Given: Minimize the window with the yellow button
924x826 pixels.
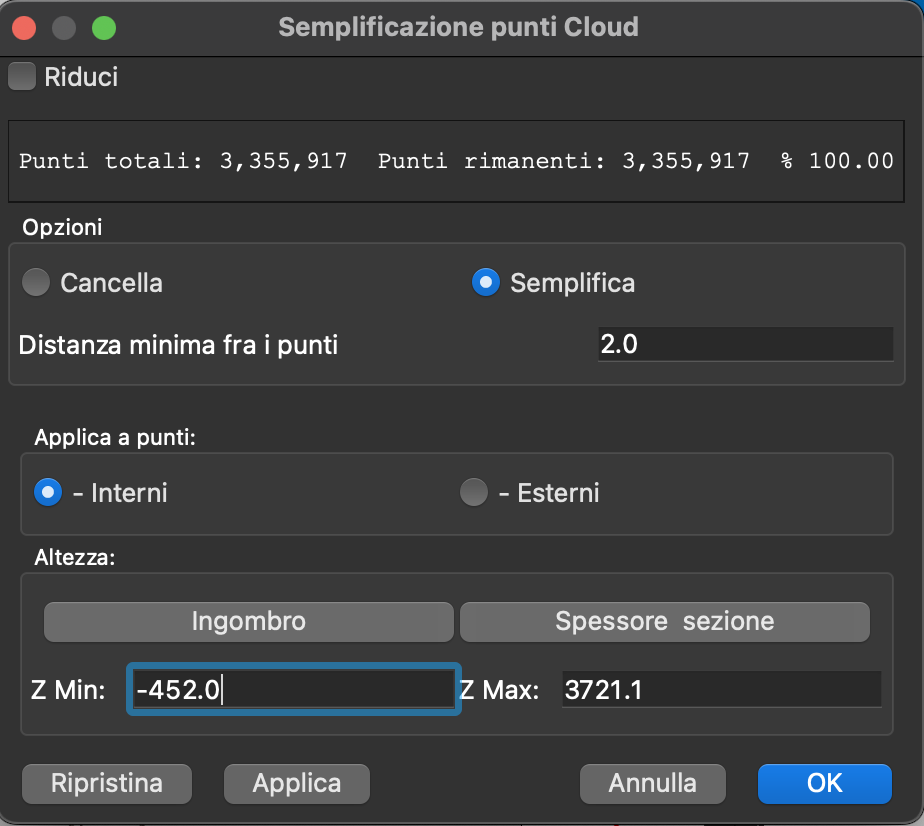Looking at the screenshot, I should (x=64, y=27).
